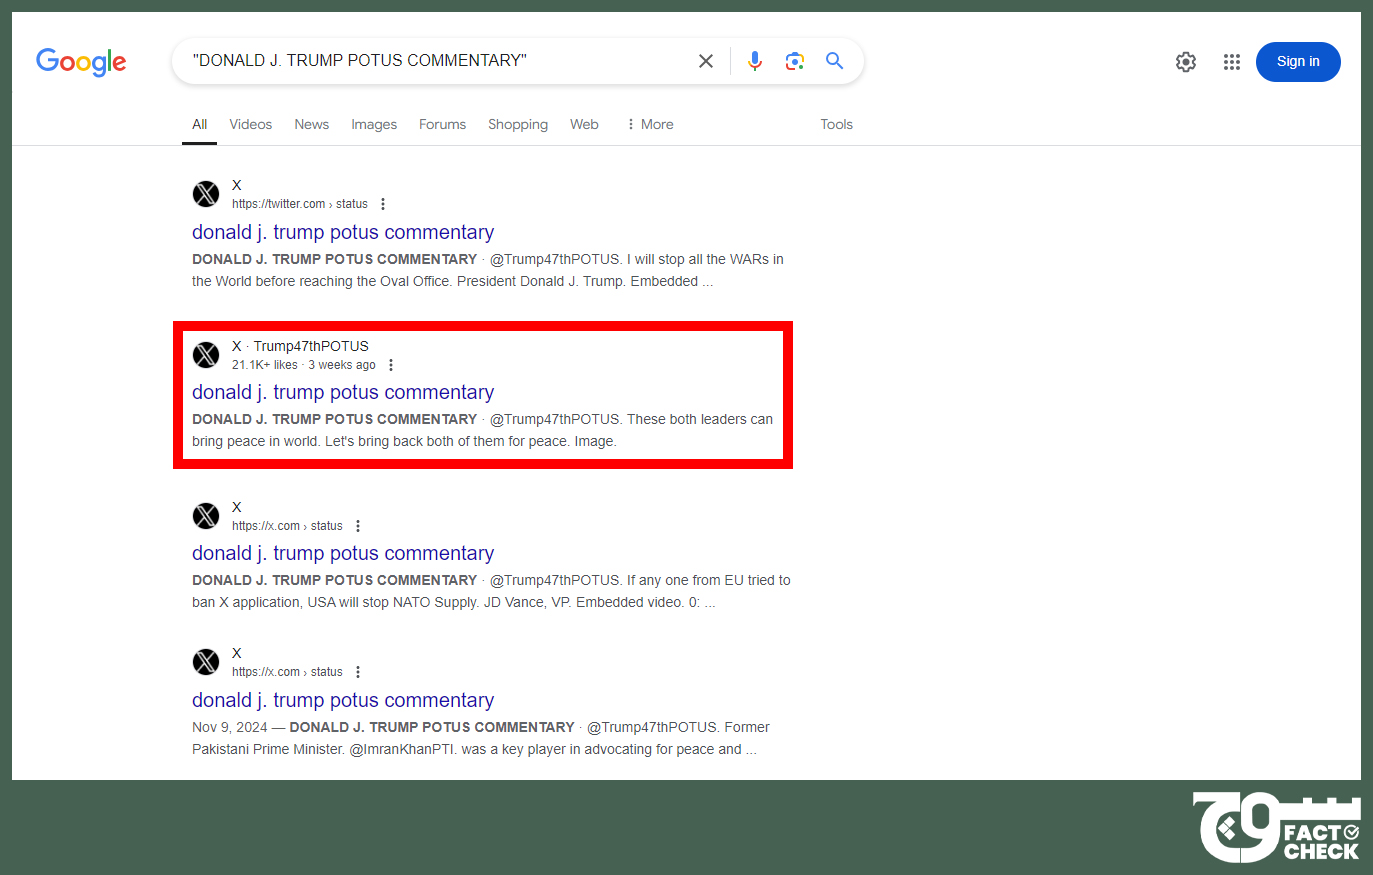Click the https://twitter.com › status URL
Image resolution: width=1373 pixels, height=875 pixels.
300,204
